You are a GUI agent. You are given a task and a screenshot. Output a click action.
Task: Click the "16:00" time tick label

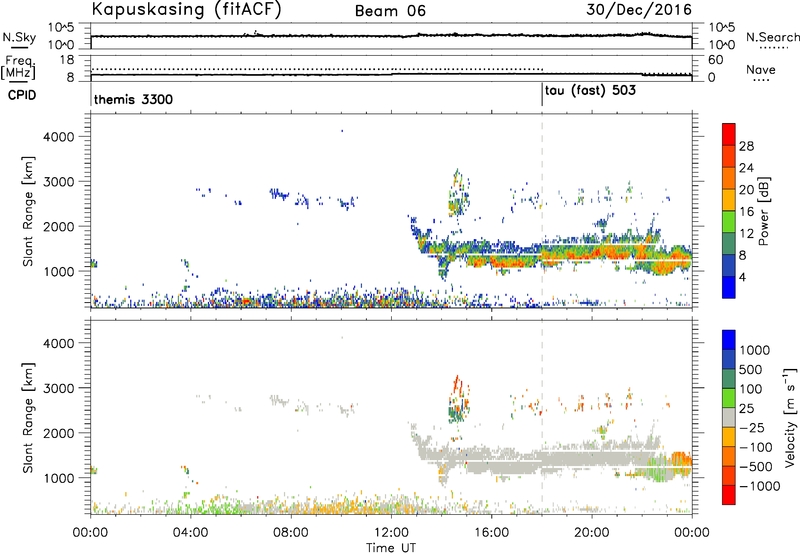(x=491, y=533)
